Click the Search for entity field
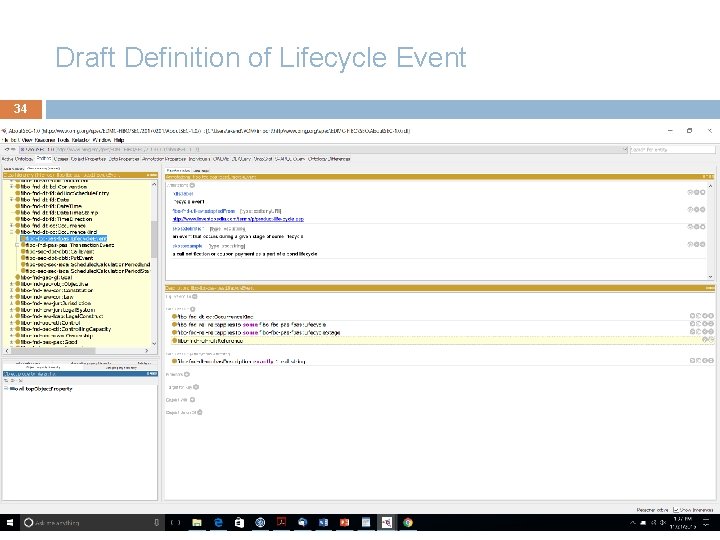This screenshot has width=720, height=540. tap(672, 149)
